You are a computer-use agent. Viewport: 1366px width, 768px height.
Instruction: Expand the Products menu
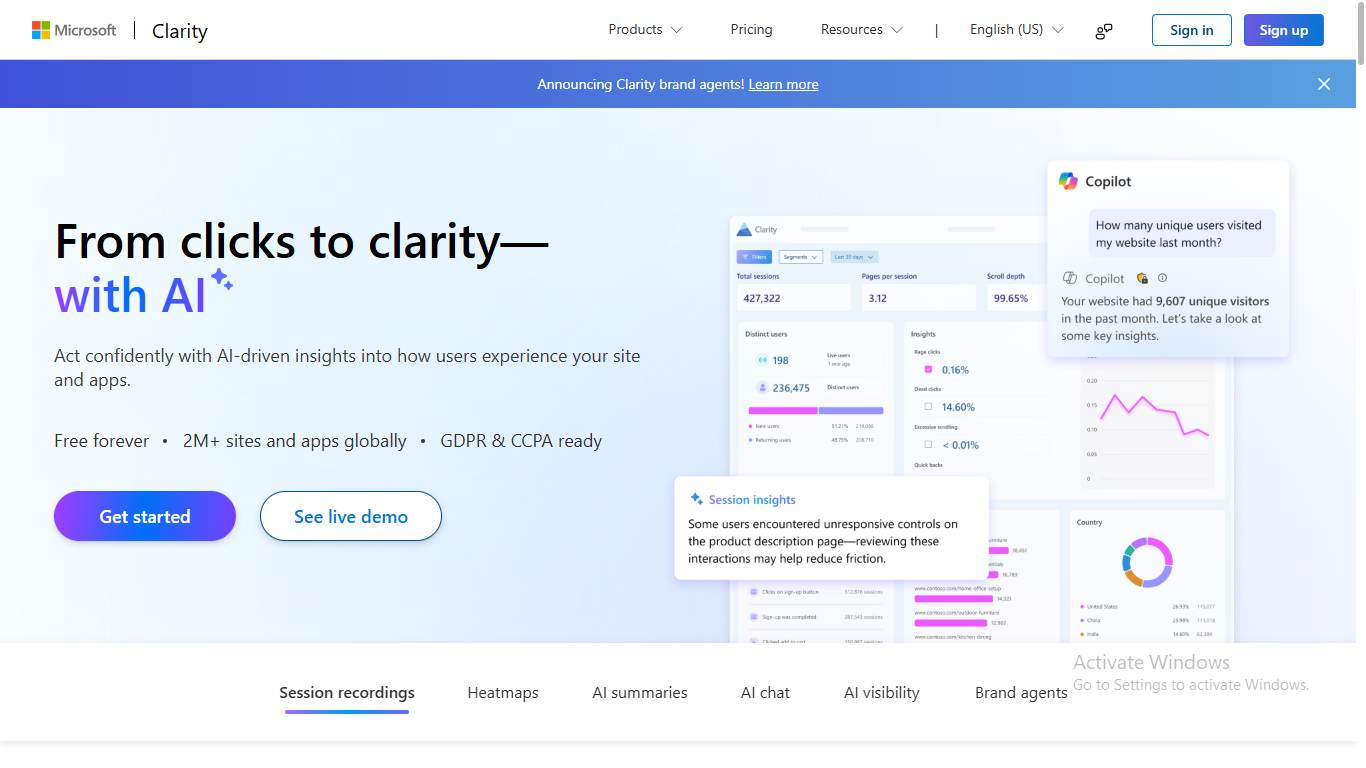coord(645,30)
